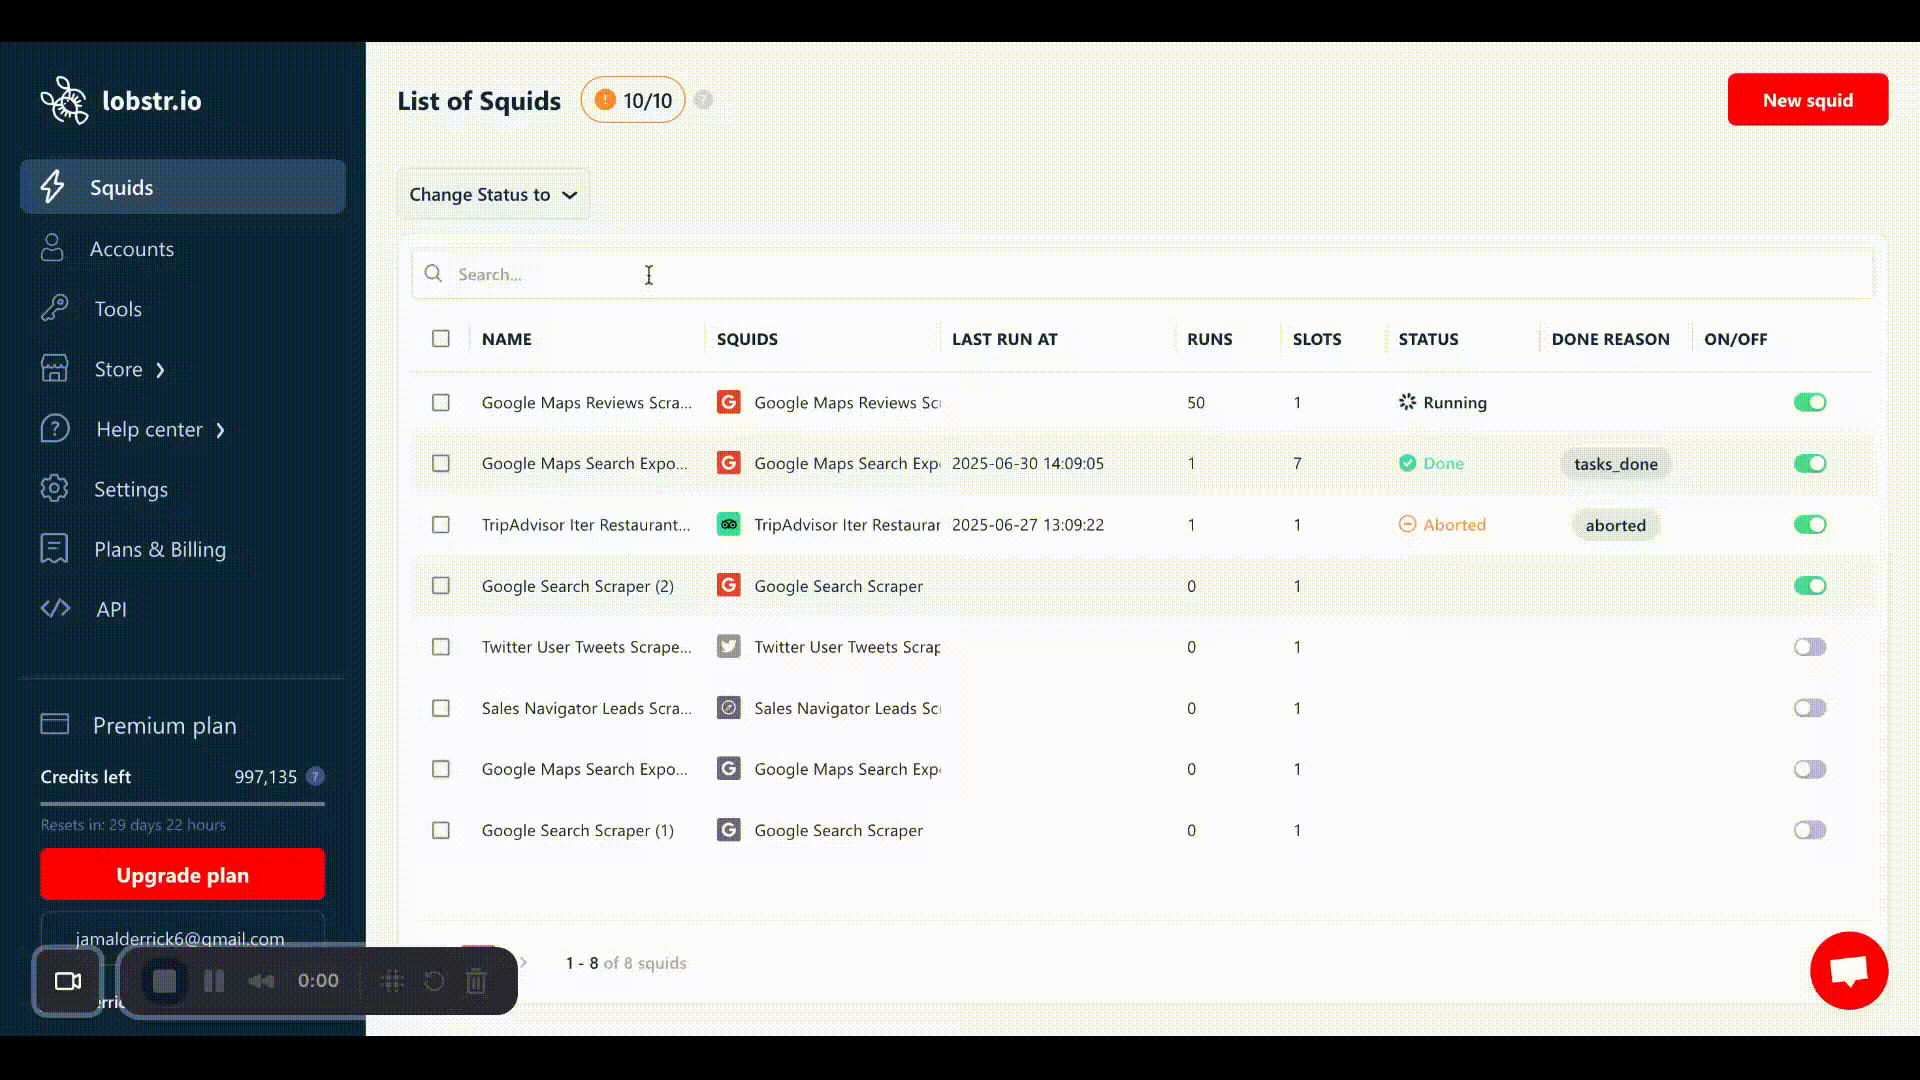Click the question mark next to 10/10
Screen dimensions: 1920x1080
coord(704,100)
